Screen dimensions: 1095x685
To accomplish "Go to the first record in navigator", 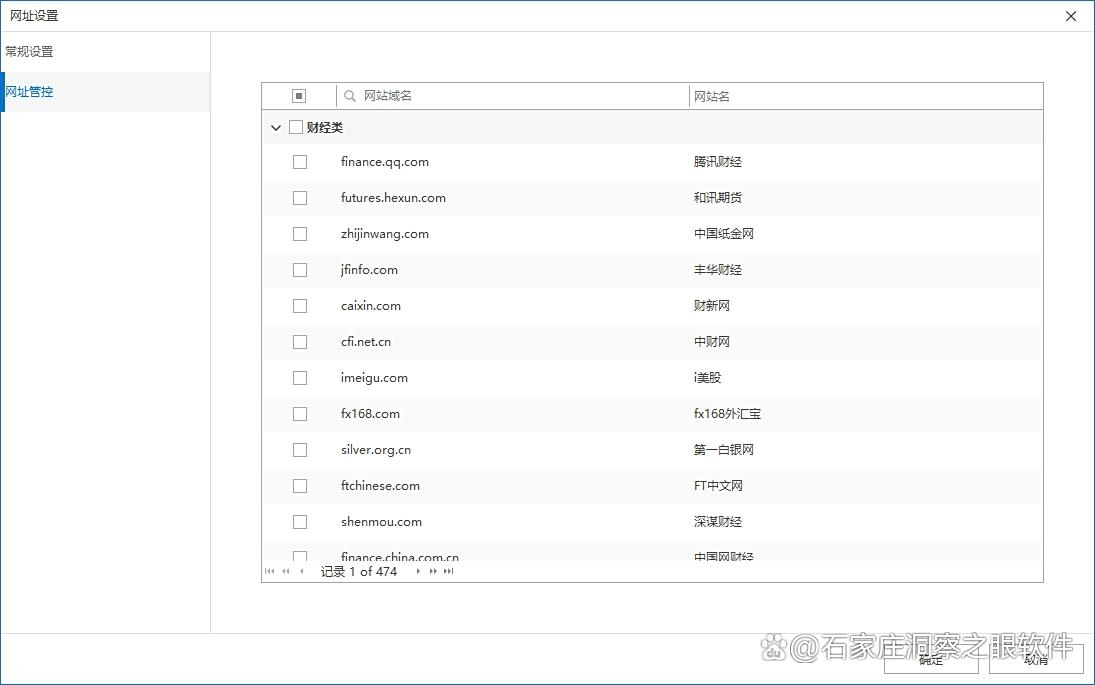I will (x=270, y=571).
